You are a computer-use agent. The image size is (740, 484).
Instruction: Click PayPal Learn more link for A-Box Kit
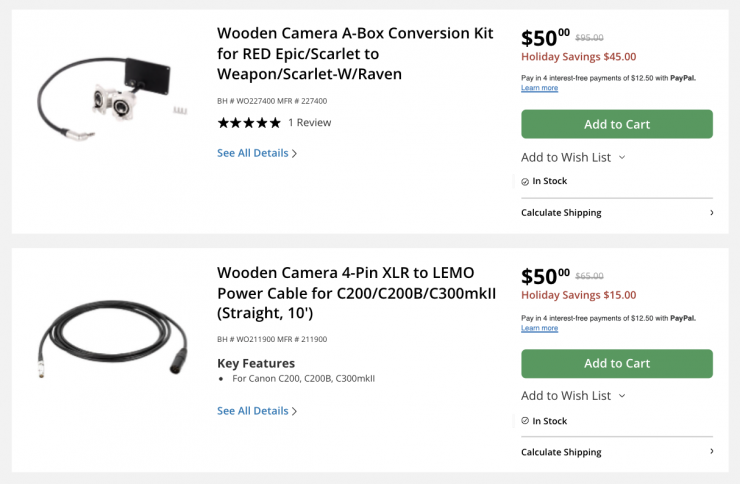click(x=539, y=88)
